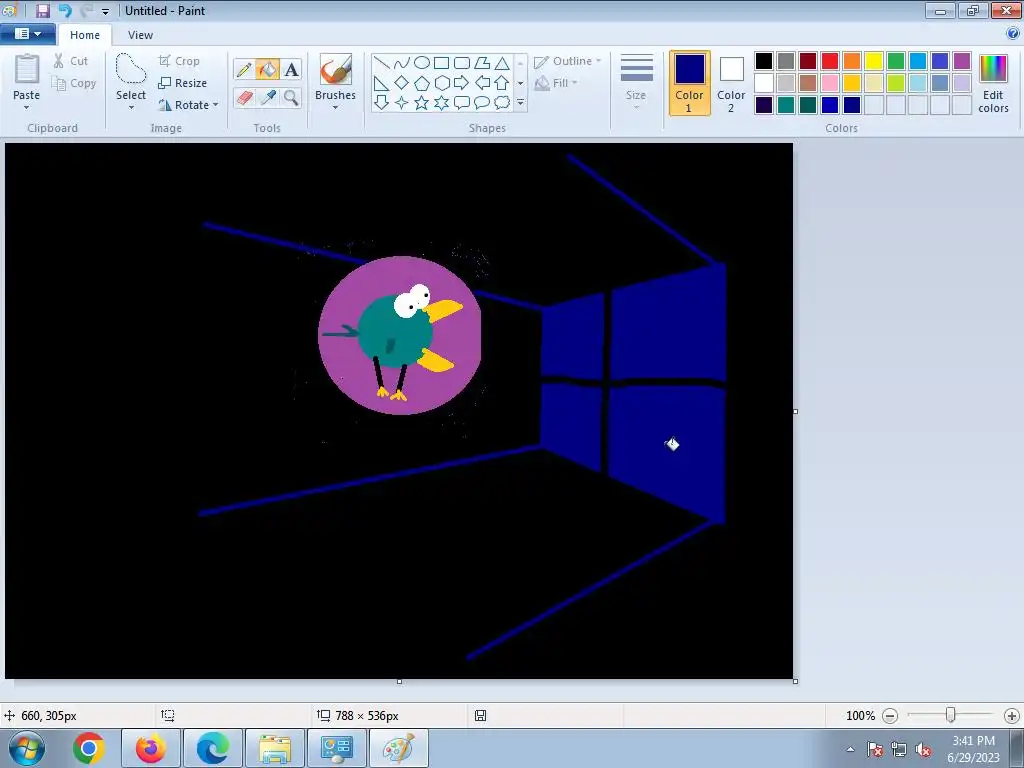Choose the Line shape
This screenshot has width=1024, height=768.
pos(382,63)
